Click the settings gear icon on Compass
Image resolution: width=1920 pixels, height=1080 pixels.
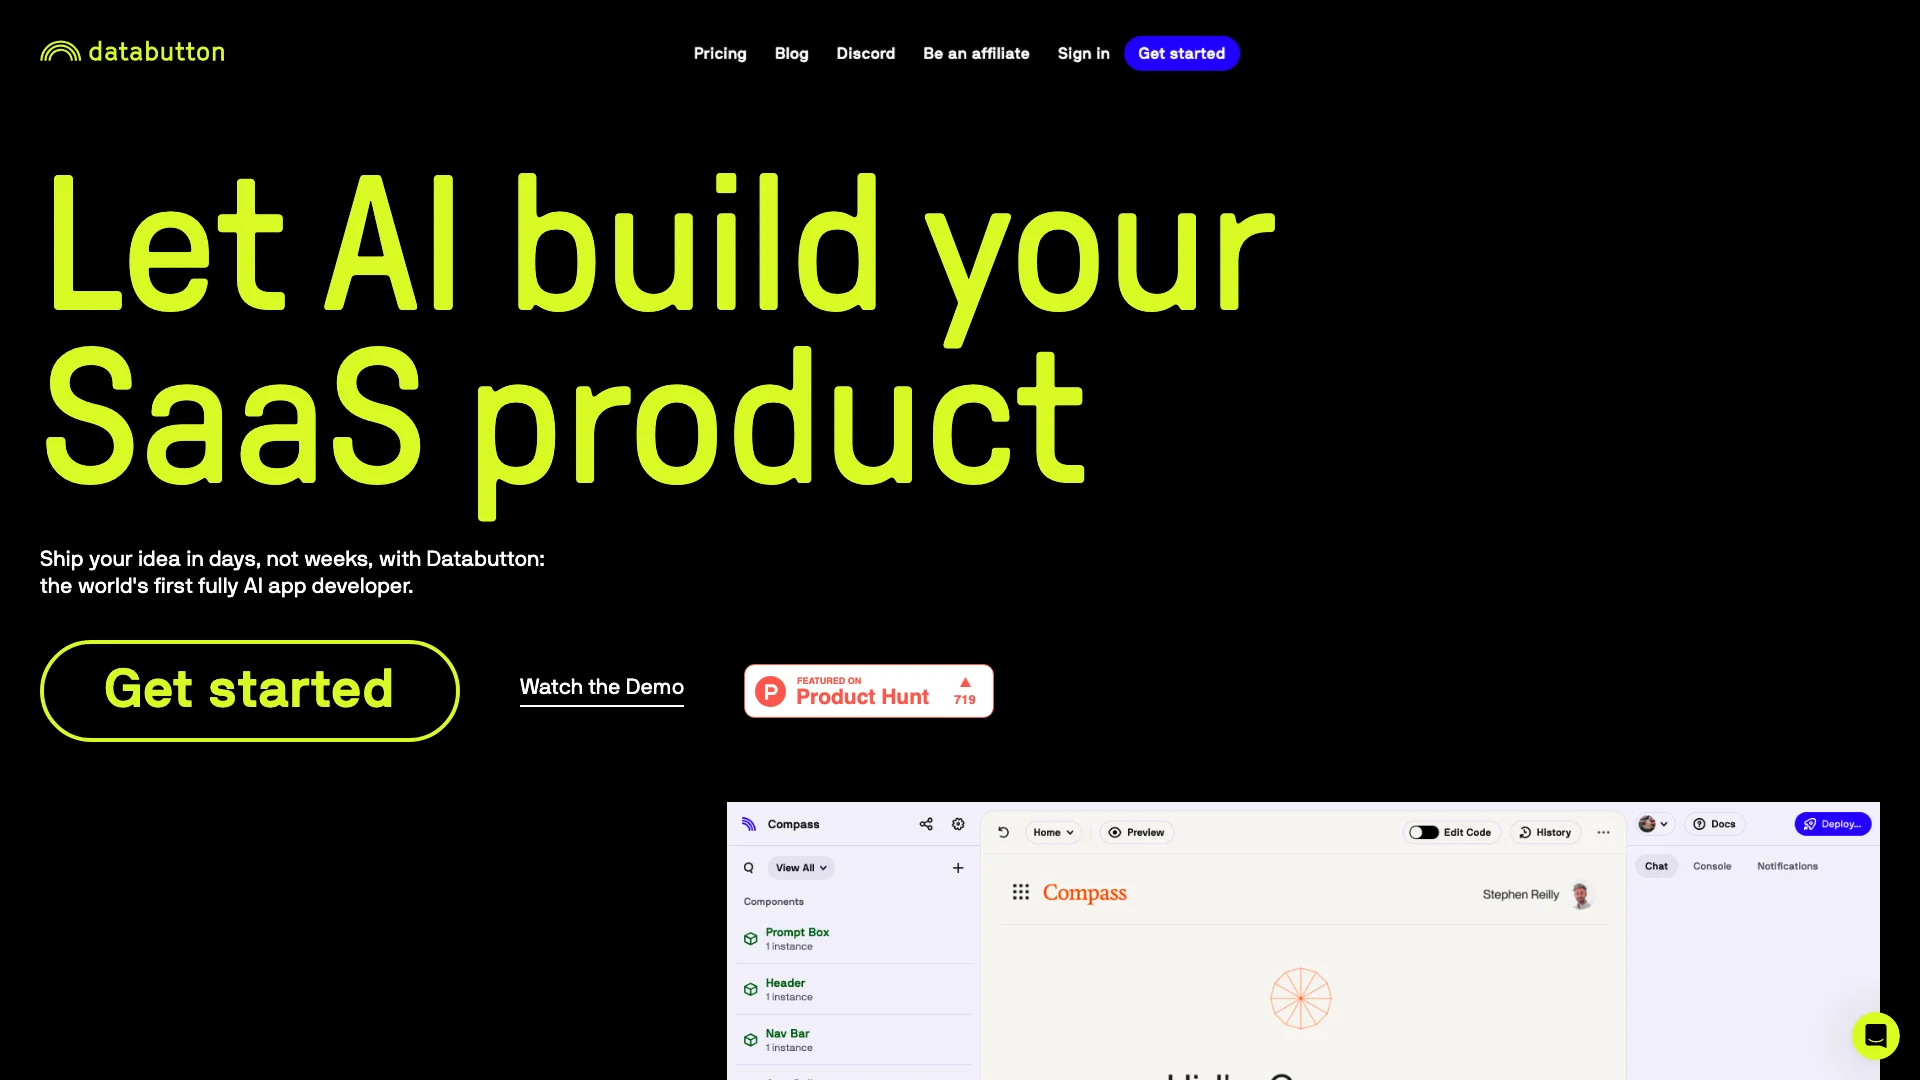coord(957,824)
